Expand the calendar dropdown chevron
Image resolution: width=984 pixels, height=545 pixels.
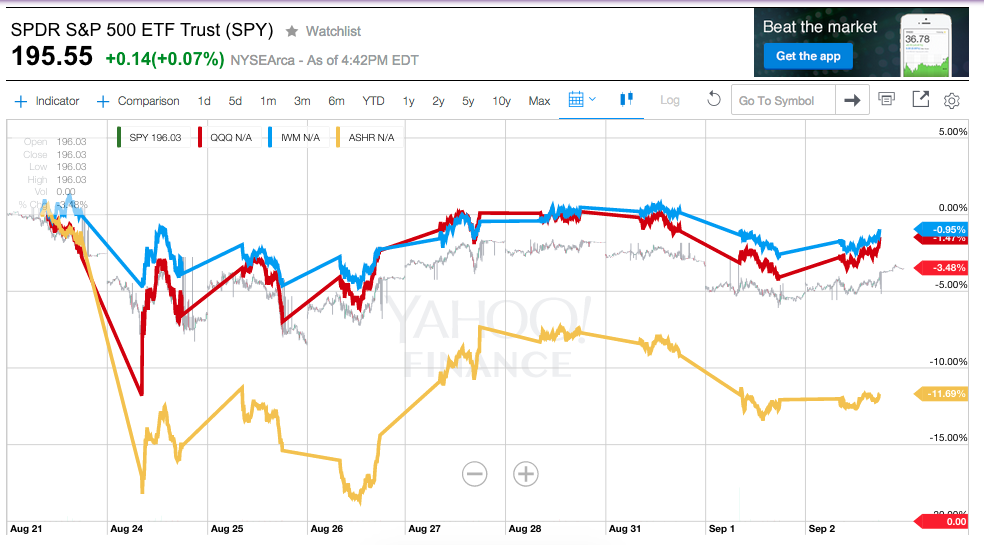pyautogui.click(x=592, y=99)
